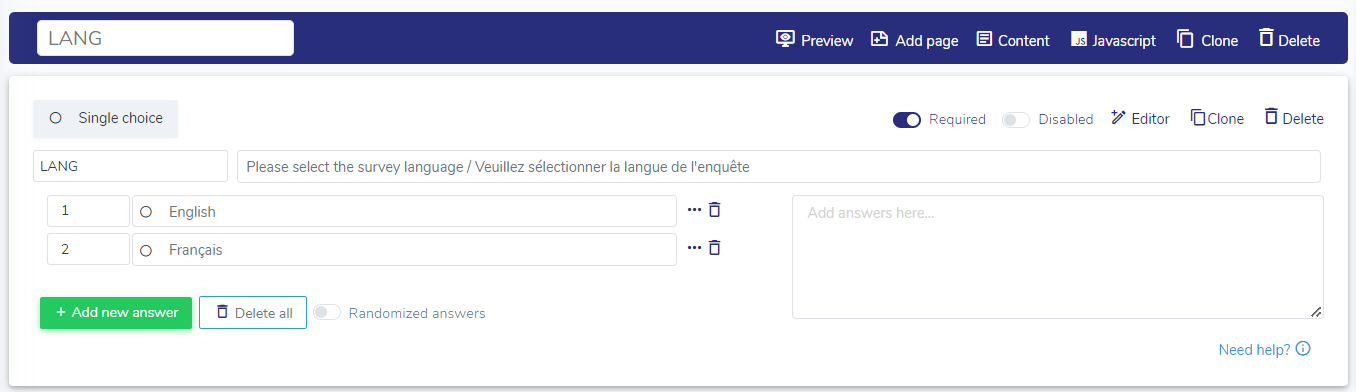The width and height of the screenshot is (1356, 392).
Task: Toggle the Required switch off
Action: (907, 120)
